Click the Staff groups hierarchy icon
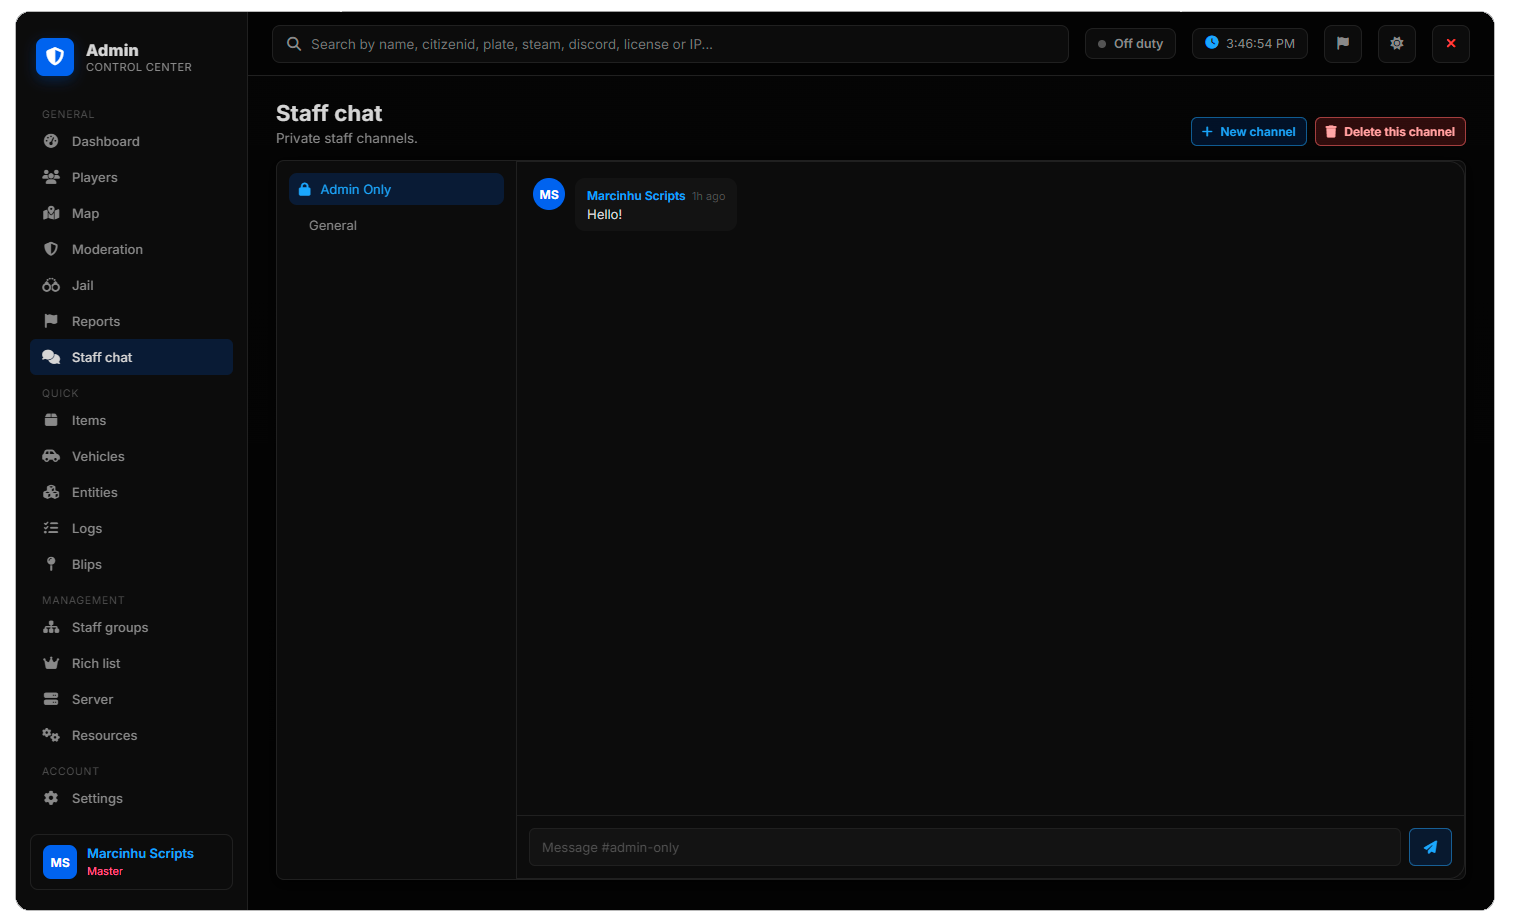The width and height of the screenshot is (1513, 921). (51, 627)
